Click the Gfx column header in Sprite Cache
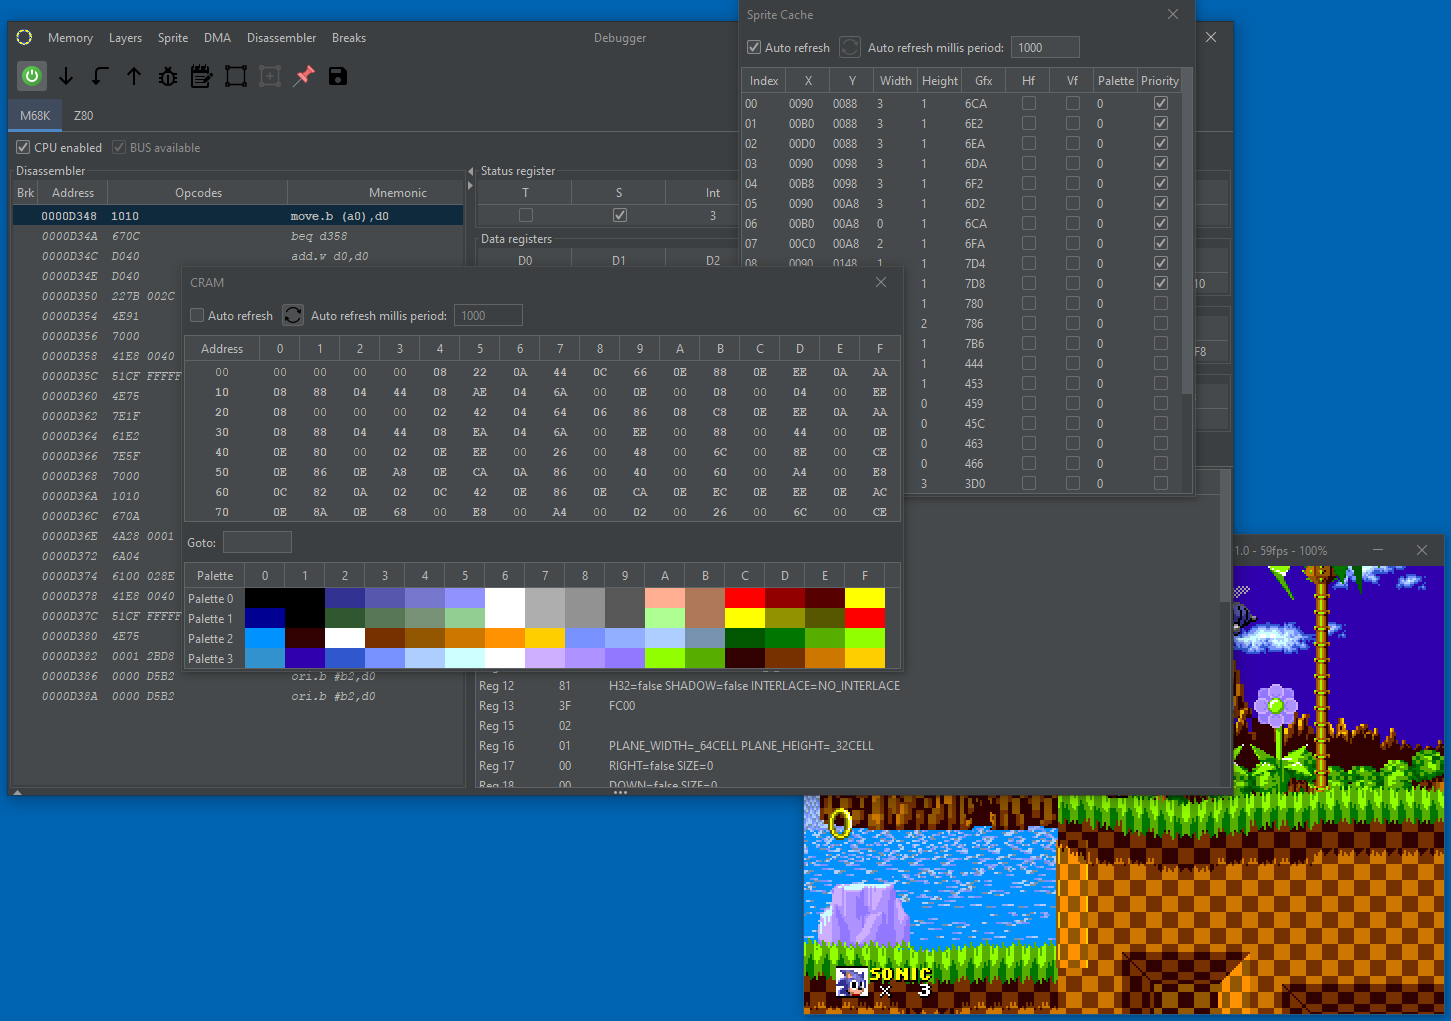Screen dimensions: 1451x1021 [984, 80]
